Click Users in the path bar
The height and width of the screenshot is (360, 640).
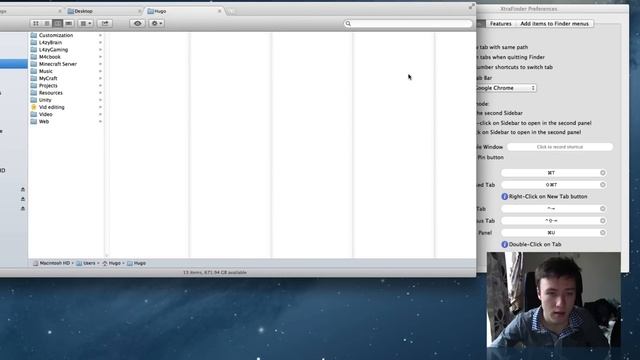[86, 263]
